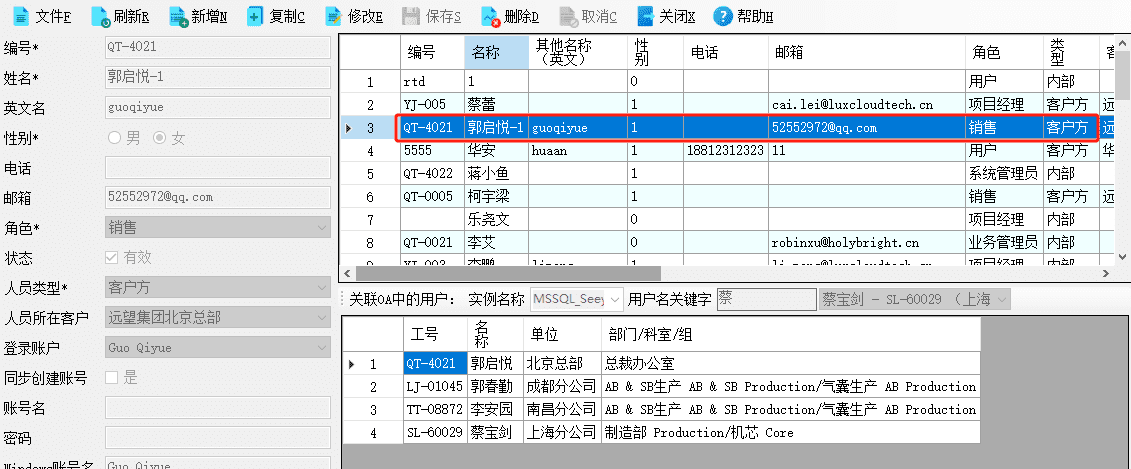Enable the 同步创建账号 checkbox

click(x=112, y=377)
